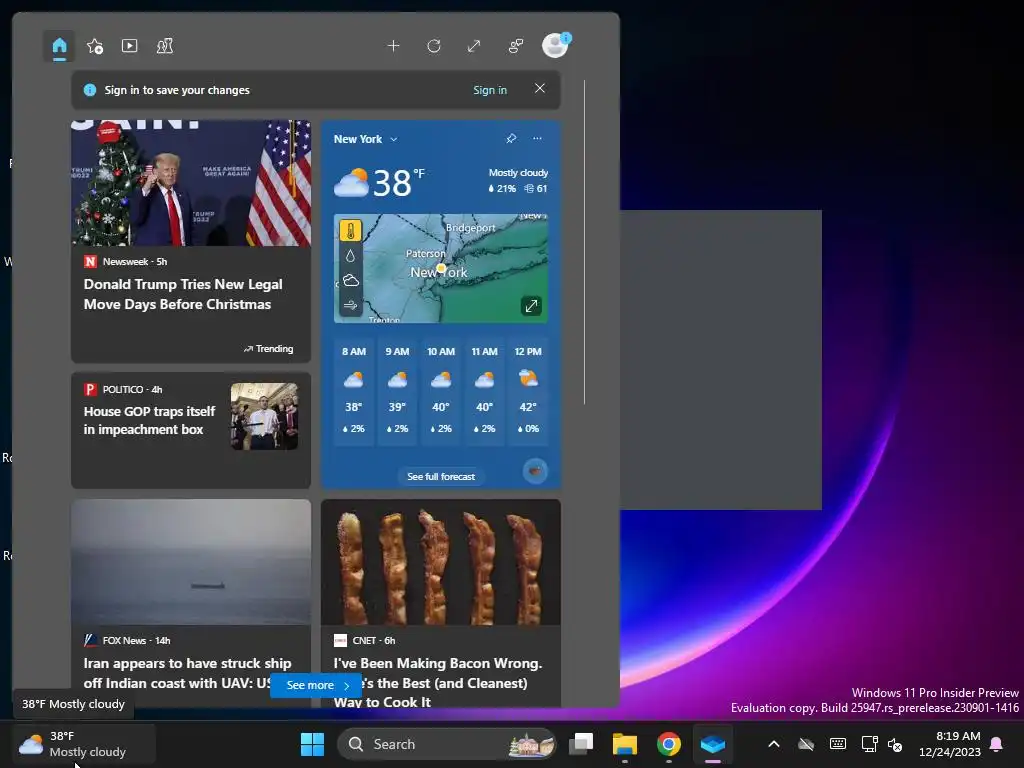This screenshot has height=768, width=1024.
Task: Open the Home tab in widgets
Action: click(59, 46)
